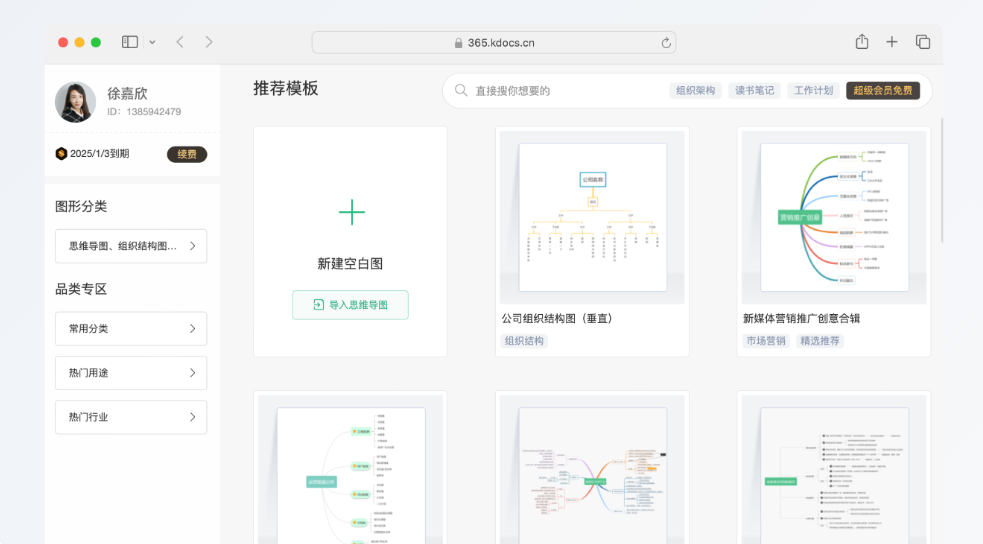Screen dimensions: 983x544
Task: Select the 工作计划 search tag
Action: 813,90
